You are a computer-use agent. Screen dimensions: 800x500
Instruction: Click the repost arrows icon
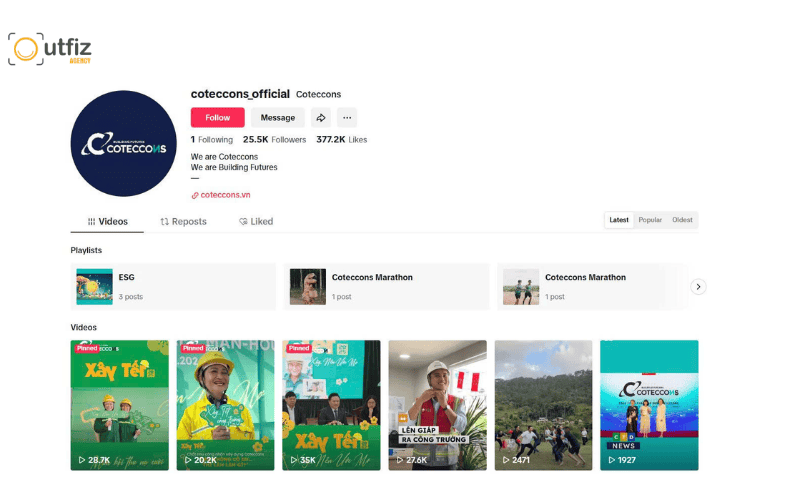point(164,221)
